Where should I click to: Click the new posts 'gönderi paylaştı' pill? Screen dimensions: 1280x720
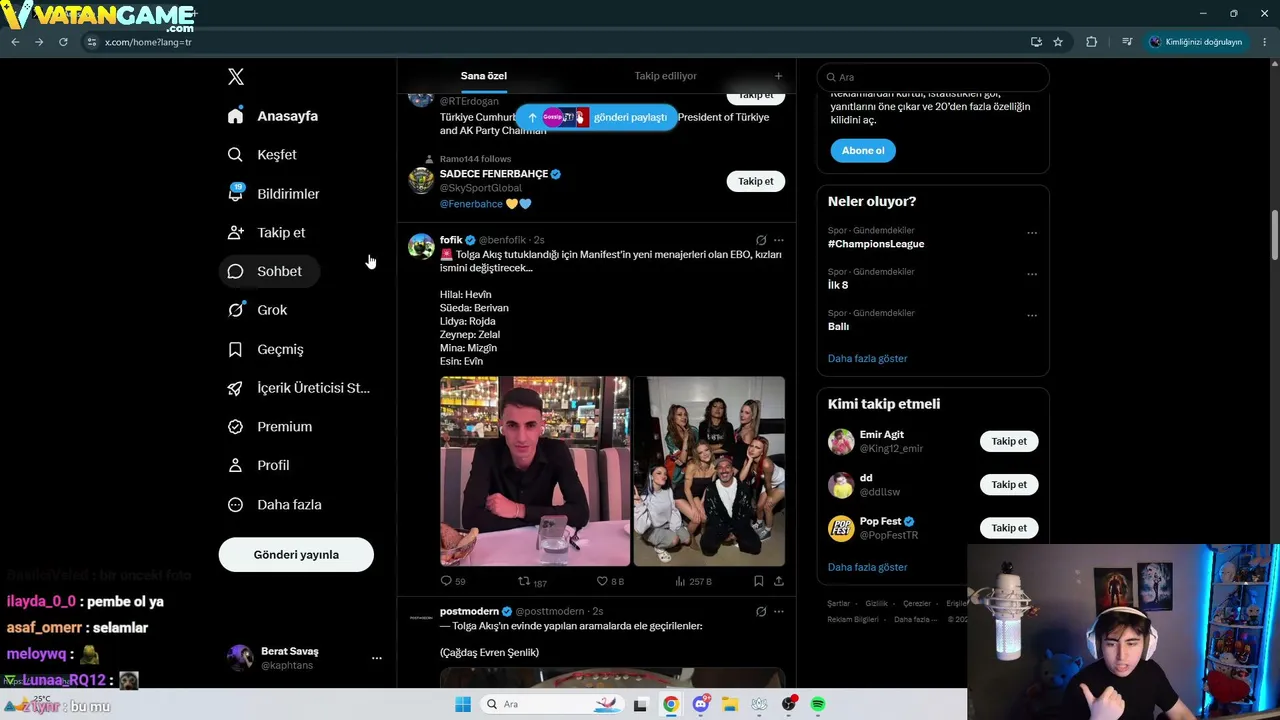coord(597,117)
